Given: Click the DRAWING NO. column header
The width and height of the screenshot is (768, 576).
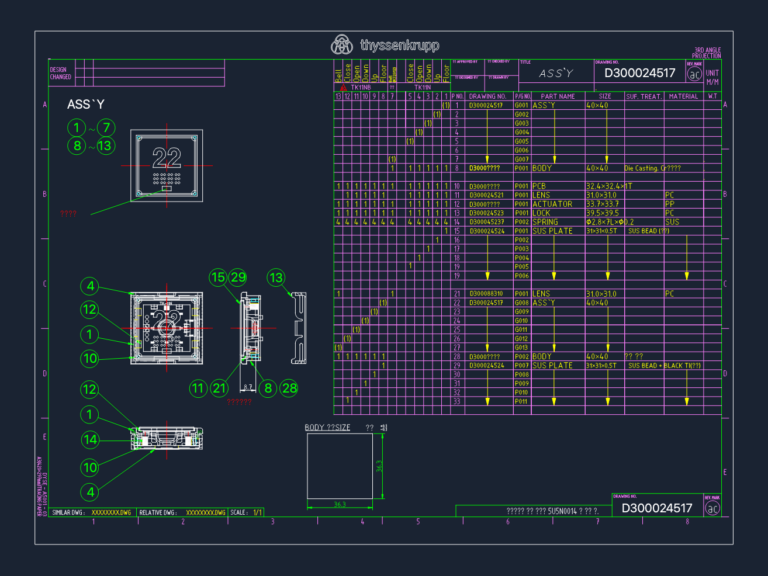Looking at the screenshot, I should pyautogui.click(x=487, y=96).
